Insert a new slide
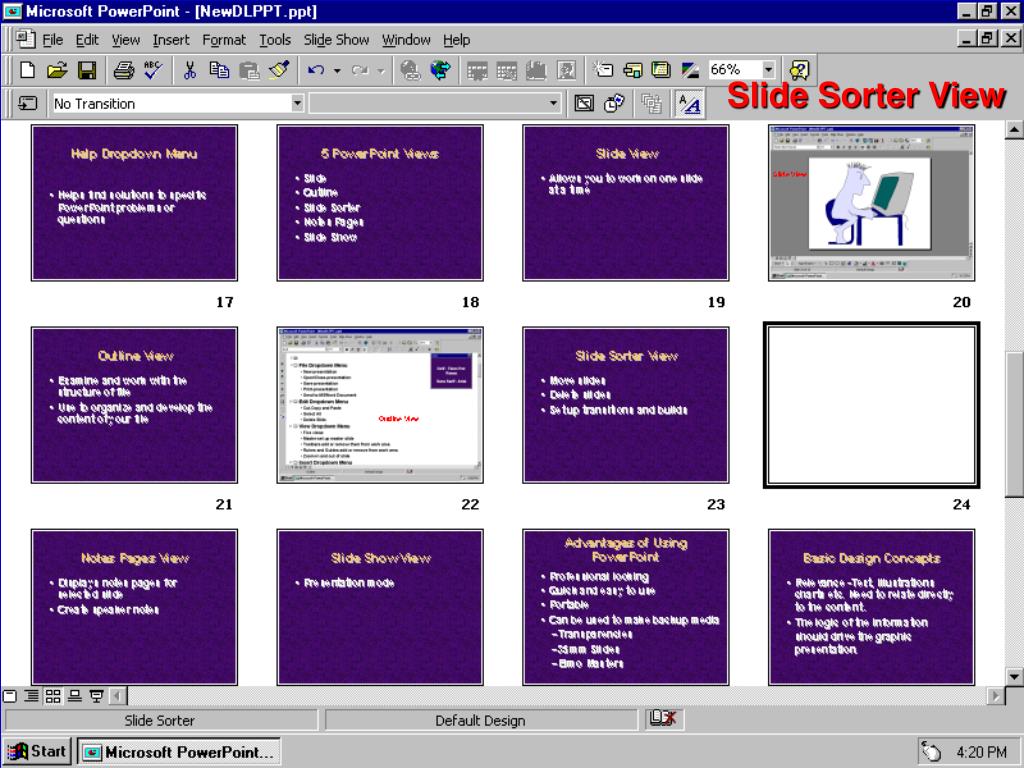This screenshot has height=768, width=1024. pyautogui.click(x=602, y=70)
